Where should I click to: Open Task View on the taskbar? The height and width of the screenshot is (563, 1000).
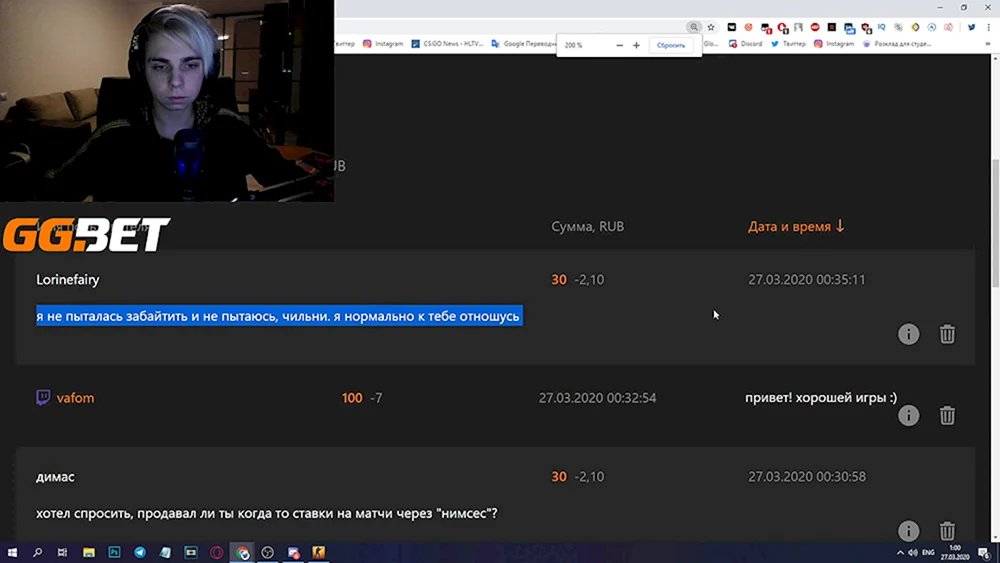pos(62,553)
